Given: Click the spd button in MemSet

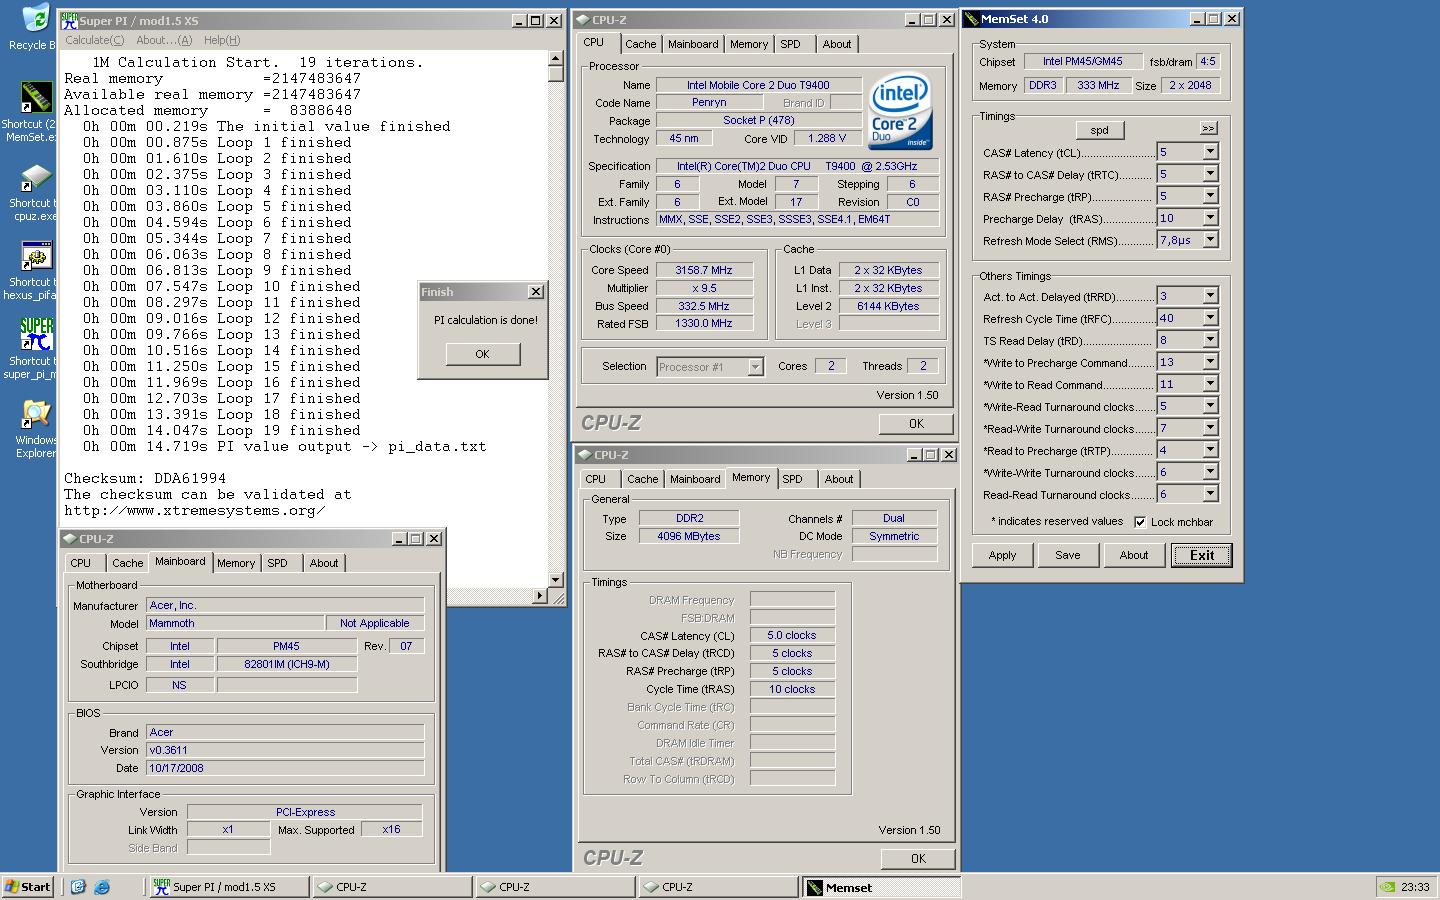Looking at the screenshot, I should tap(1099, 130).
